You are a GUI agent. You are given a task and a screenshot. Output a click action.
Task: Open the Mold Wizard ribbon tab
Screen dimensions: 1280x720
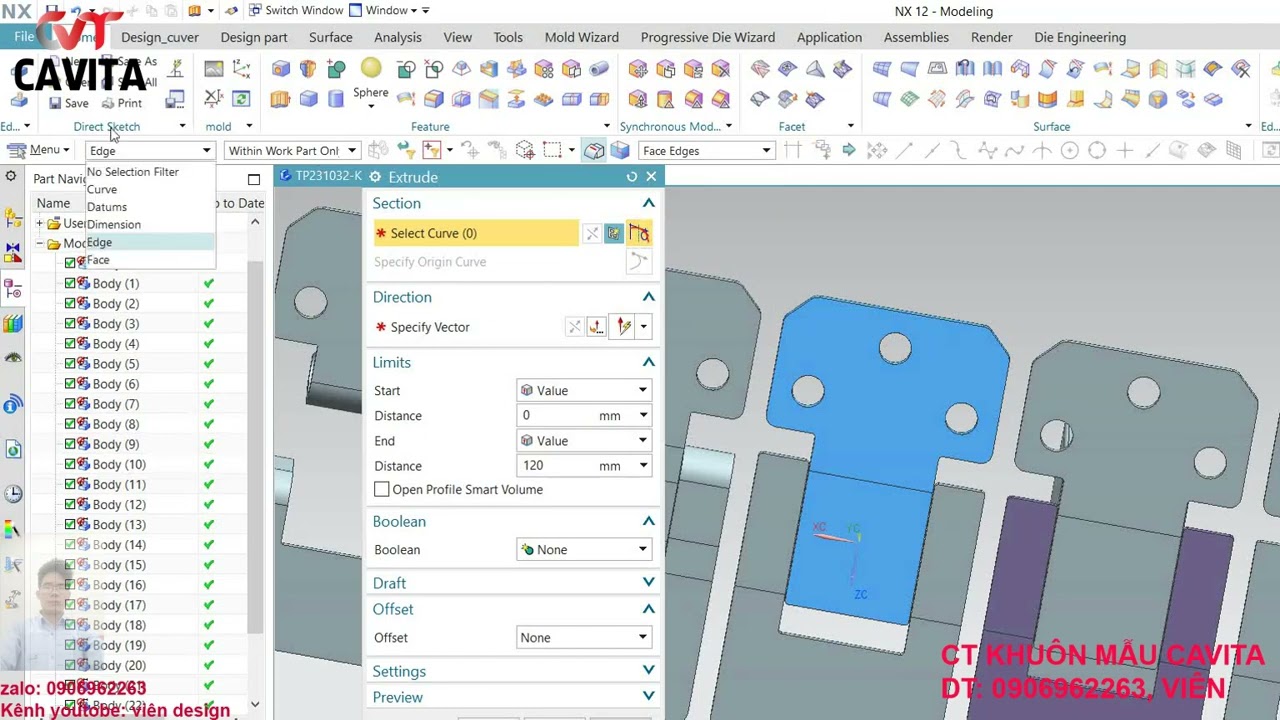coord(582,37)
